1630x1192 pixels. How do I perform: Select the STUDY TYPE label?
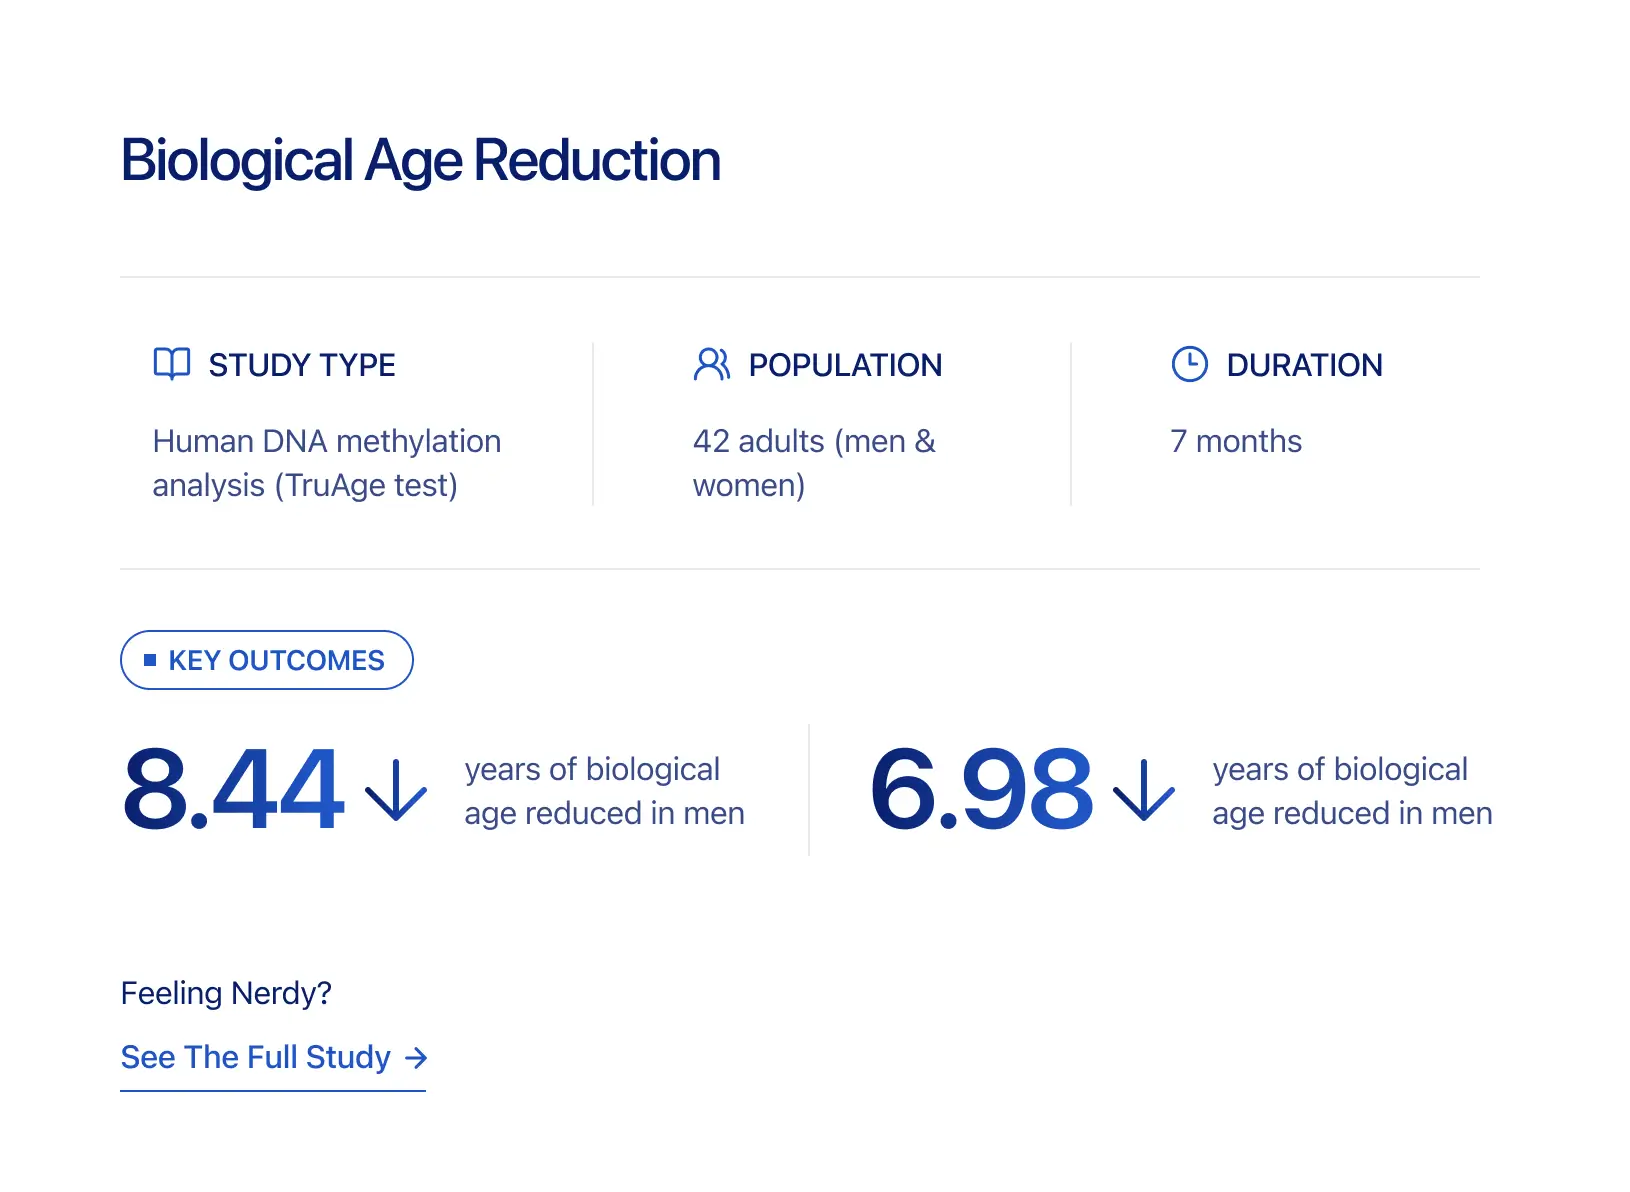(x=302, y=365)
